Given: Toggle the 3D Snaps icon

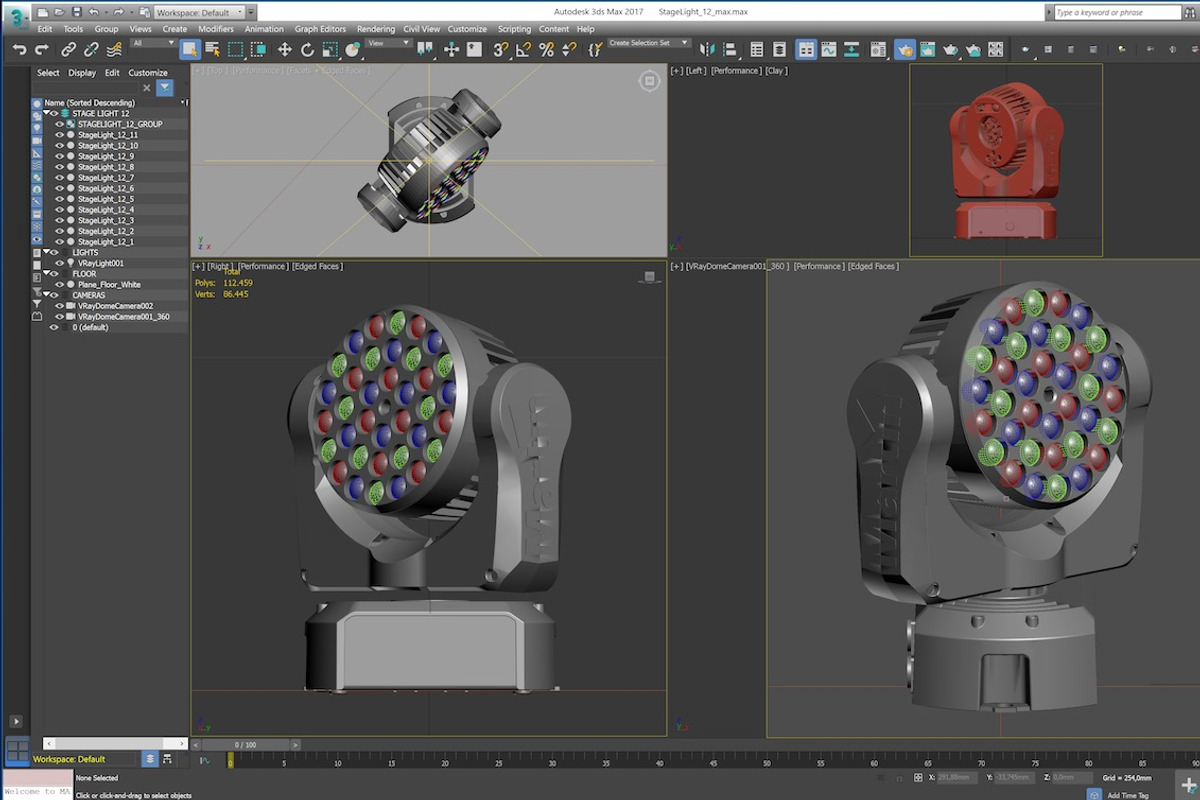Looking at the screenshot, I should tap(501, 49).
